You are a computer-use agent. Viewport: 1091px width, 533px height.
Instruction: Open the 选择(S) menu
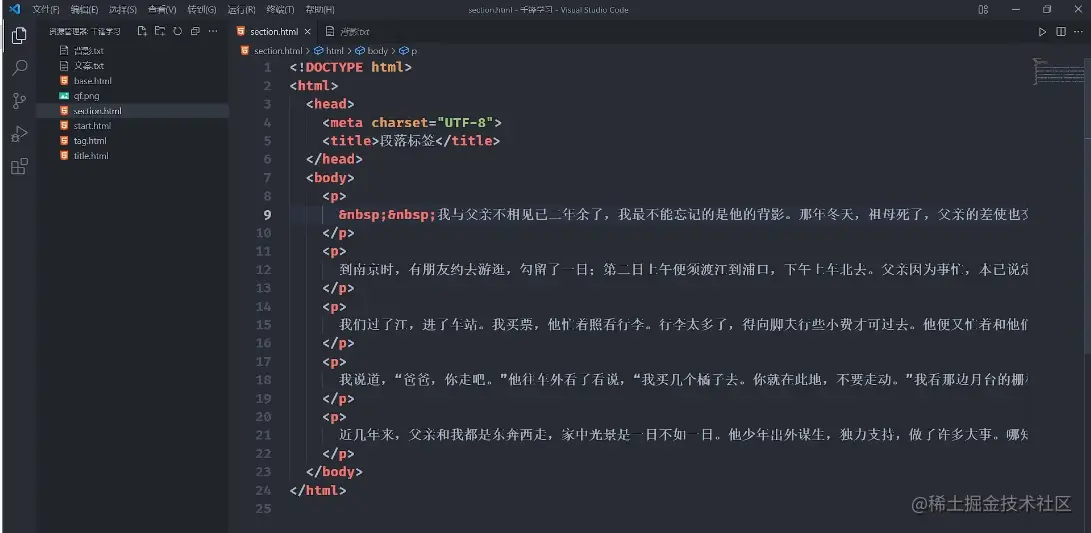click(x=123, y=10)
